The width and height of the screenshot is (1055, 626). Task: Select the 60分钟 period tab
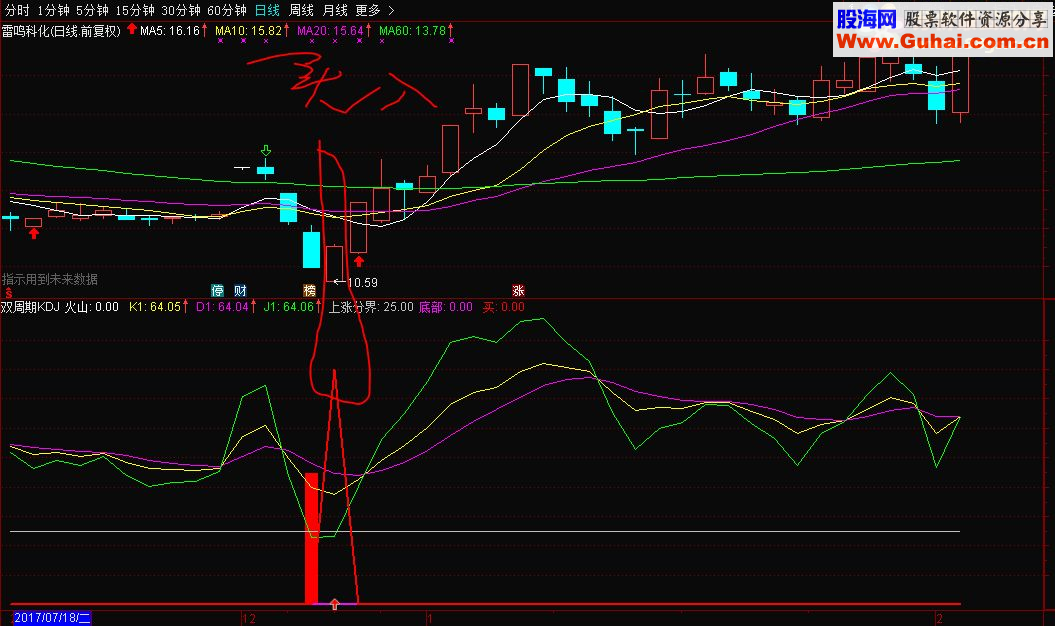point(227,10)
